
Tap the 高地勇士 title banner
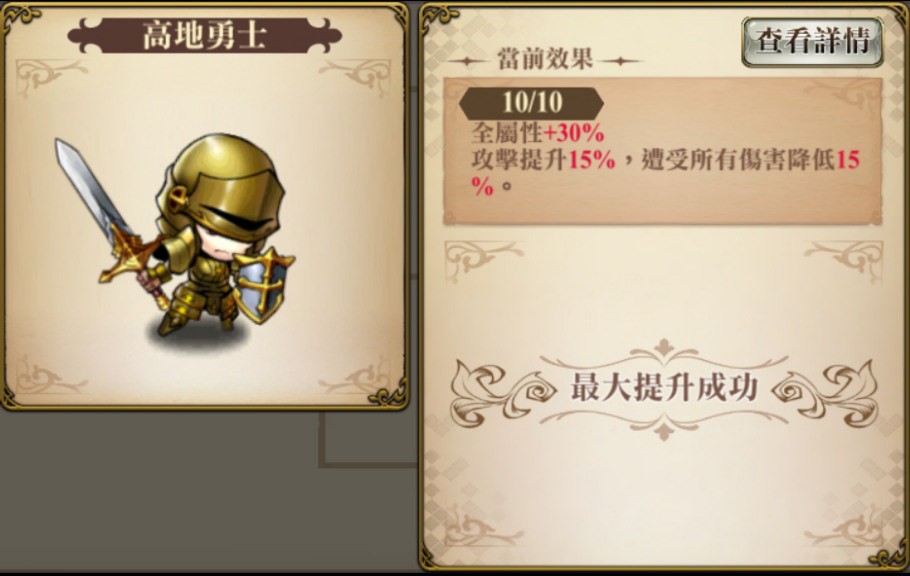pos(204,35)
